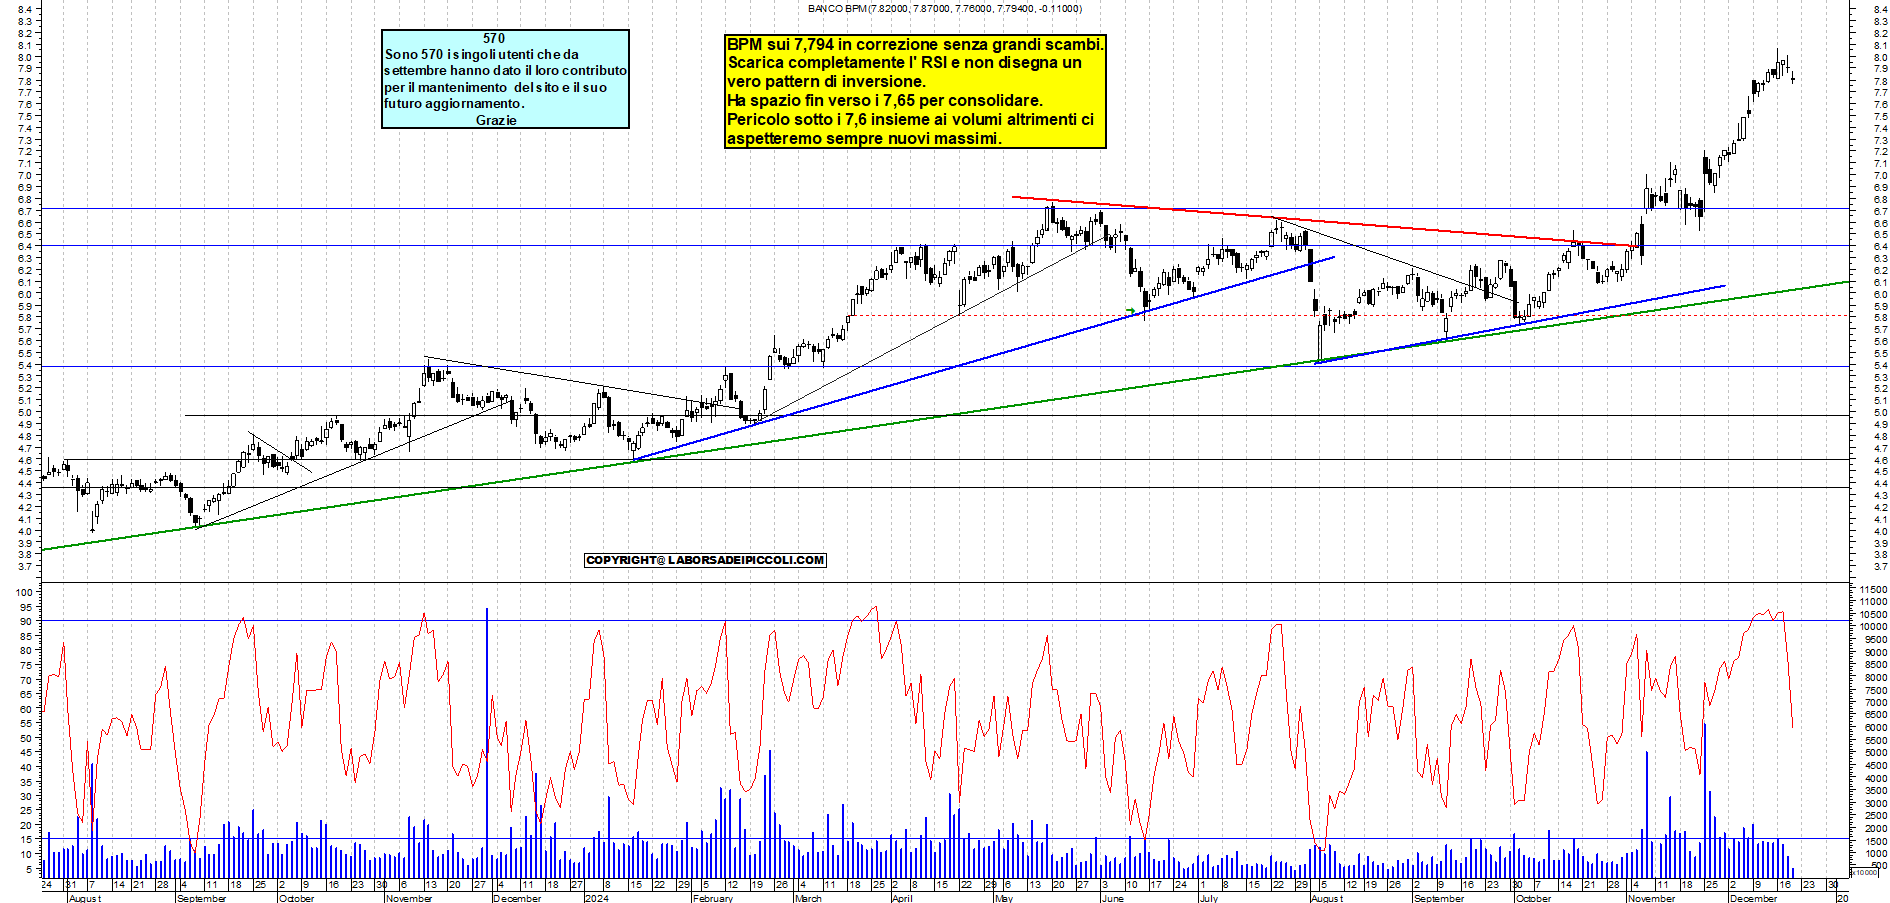Select line 'per il mantenimento del sito e il suo'
The image size is (1890, 903).
coord(495,87)
